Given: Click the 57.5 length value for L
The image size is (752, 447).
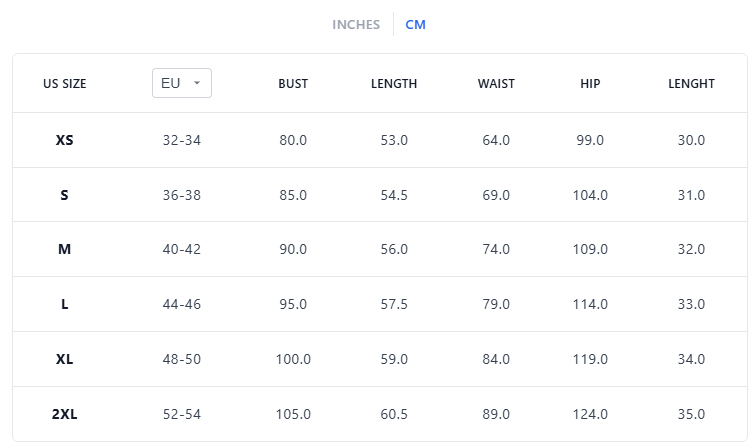Looking at the screenshot, I should (x=394, y=304).
